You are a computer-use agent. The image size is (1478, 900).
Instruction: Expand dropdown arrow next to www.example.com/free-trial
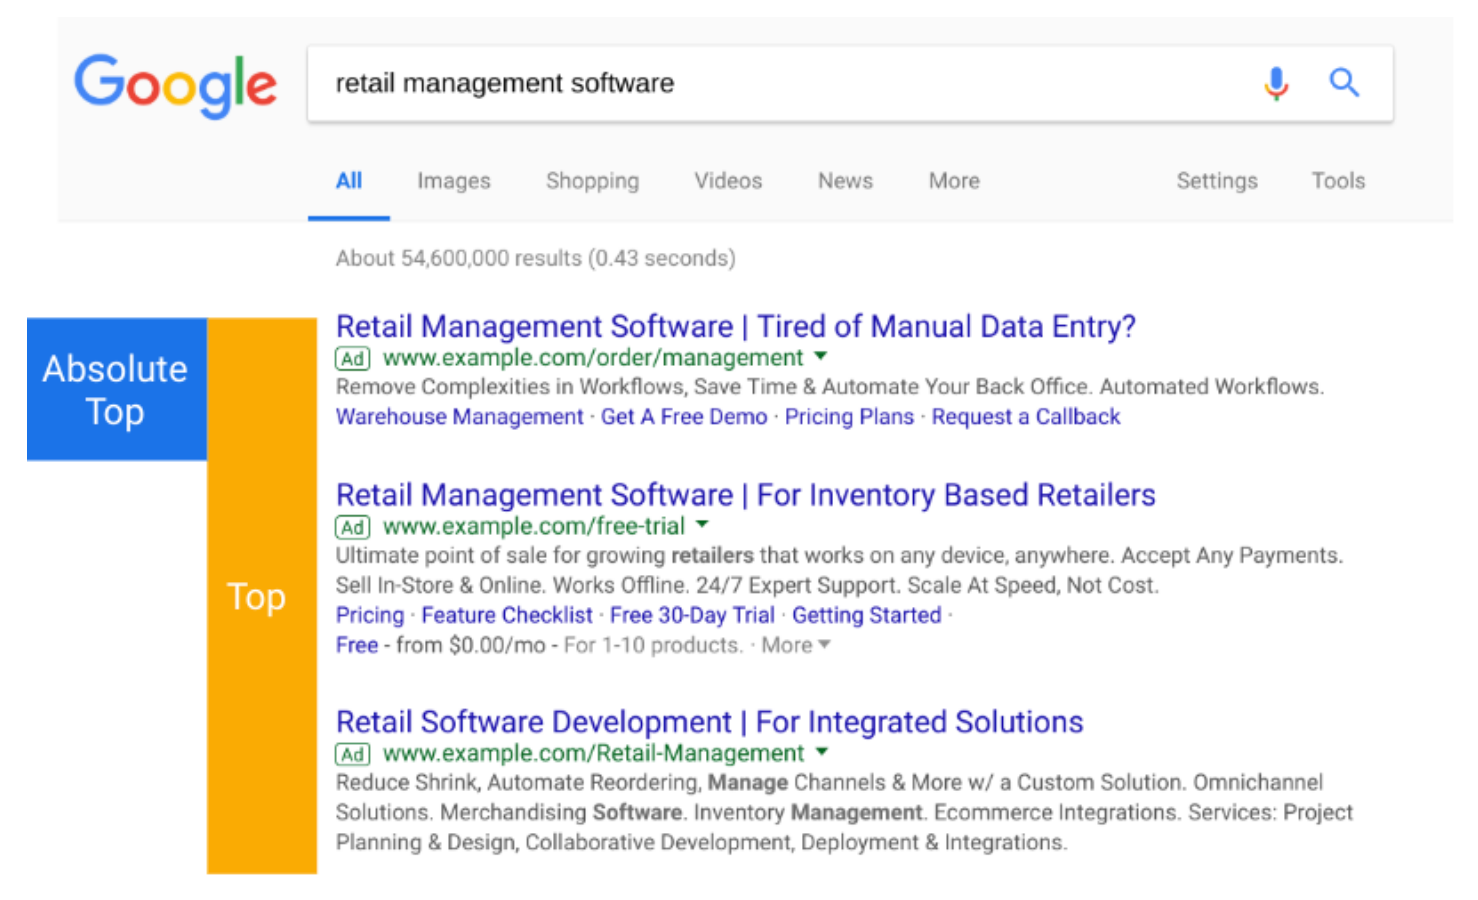click(702, 524)
